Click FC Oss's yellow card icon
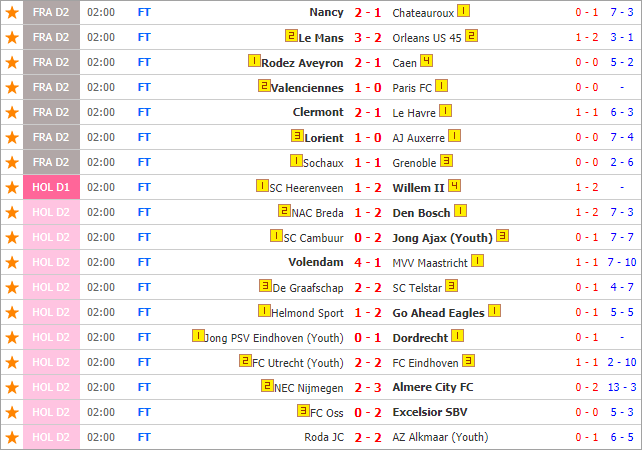The image size is (642, 450). click(x=303, y=411)
